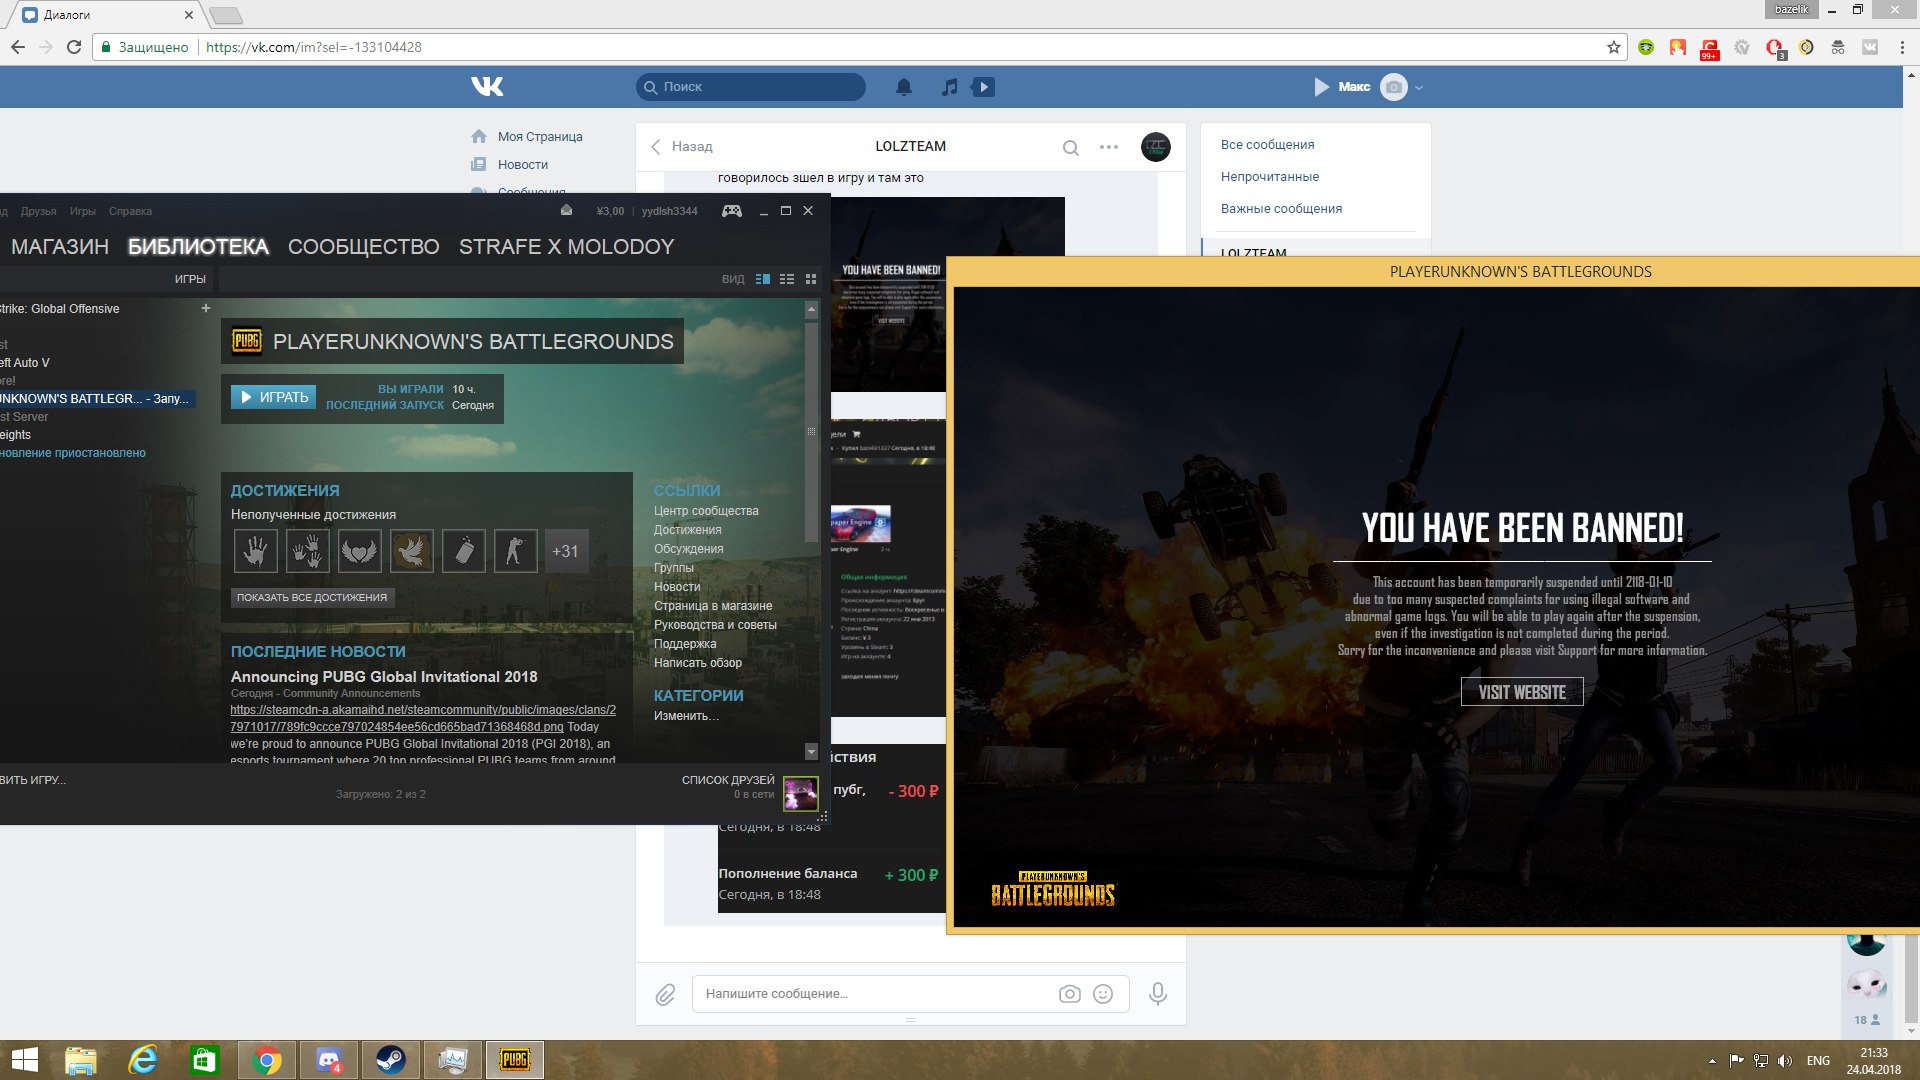Open Написать обзор link
Image resolution: width=1920 pixels, height=1080 pixels.
698,663
